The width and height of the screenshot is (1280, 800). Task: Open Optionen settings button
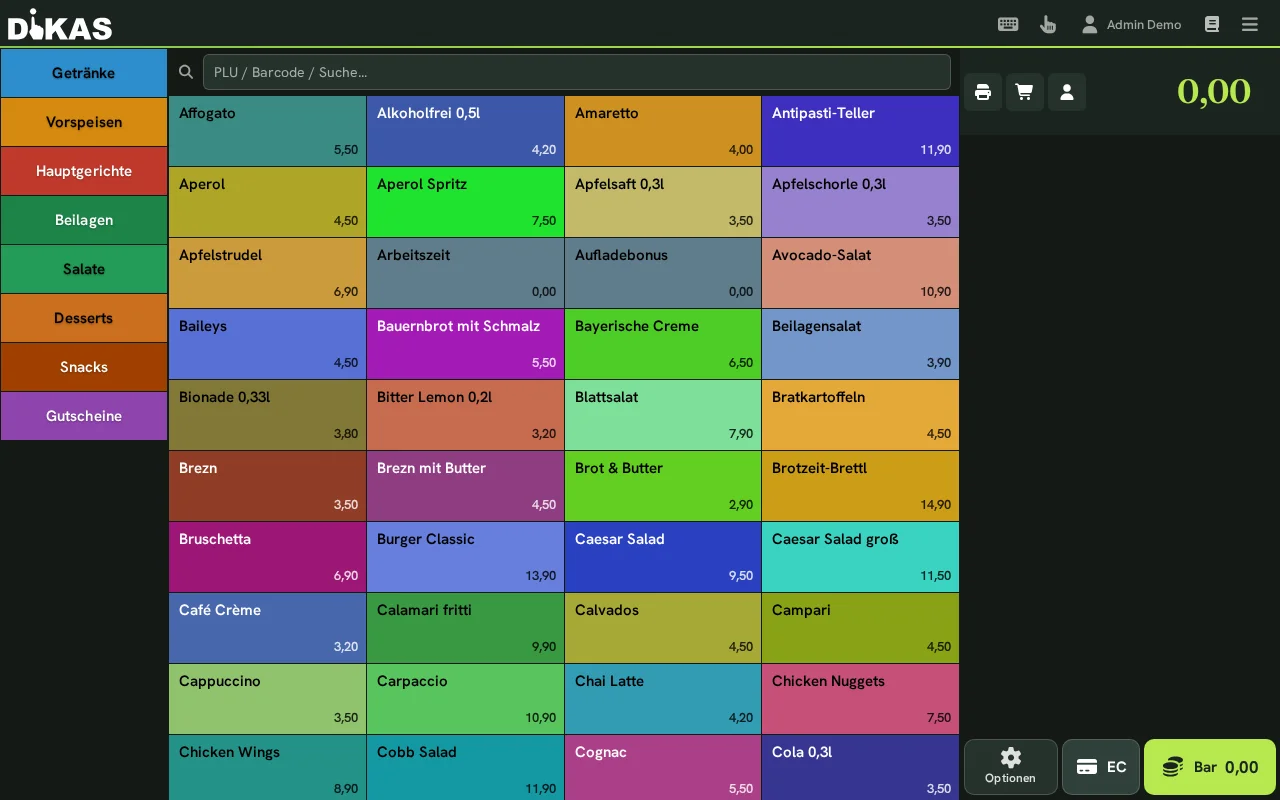(1011, 767)
